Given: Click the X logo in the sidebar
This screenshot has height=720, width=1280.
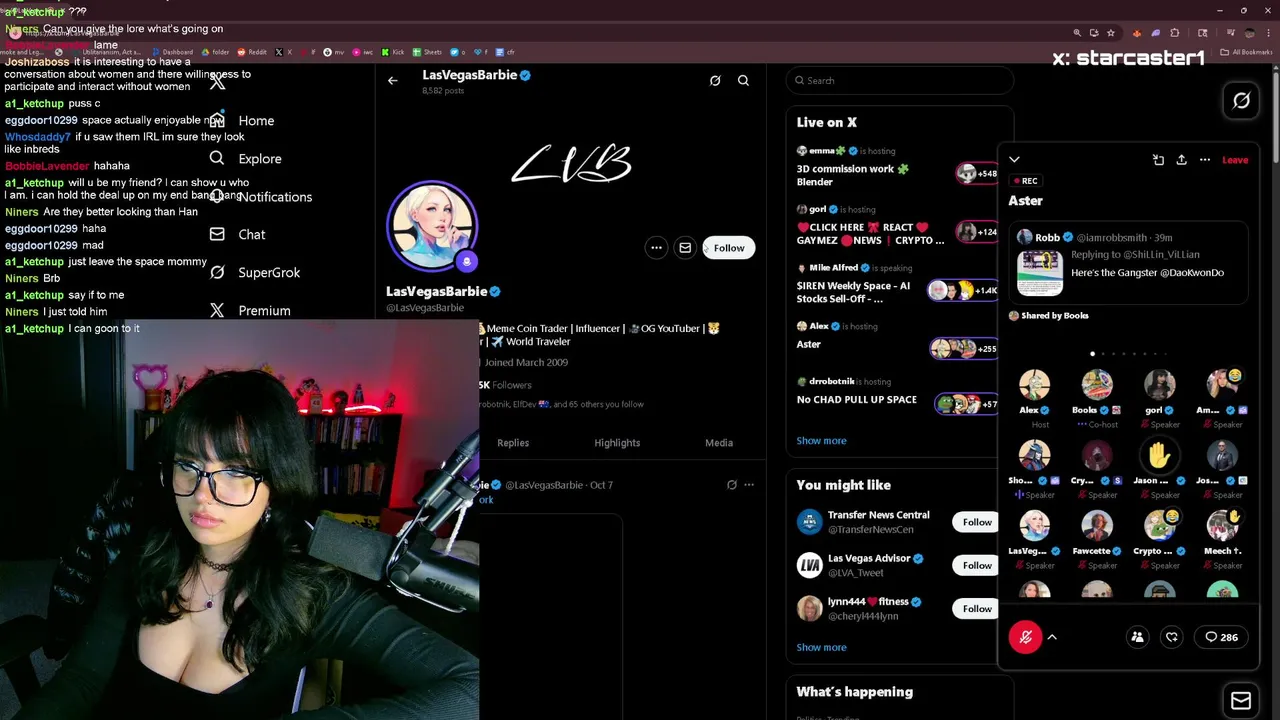Looking at the screenshot, I should [217, 82].
